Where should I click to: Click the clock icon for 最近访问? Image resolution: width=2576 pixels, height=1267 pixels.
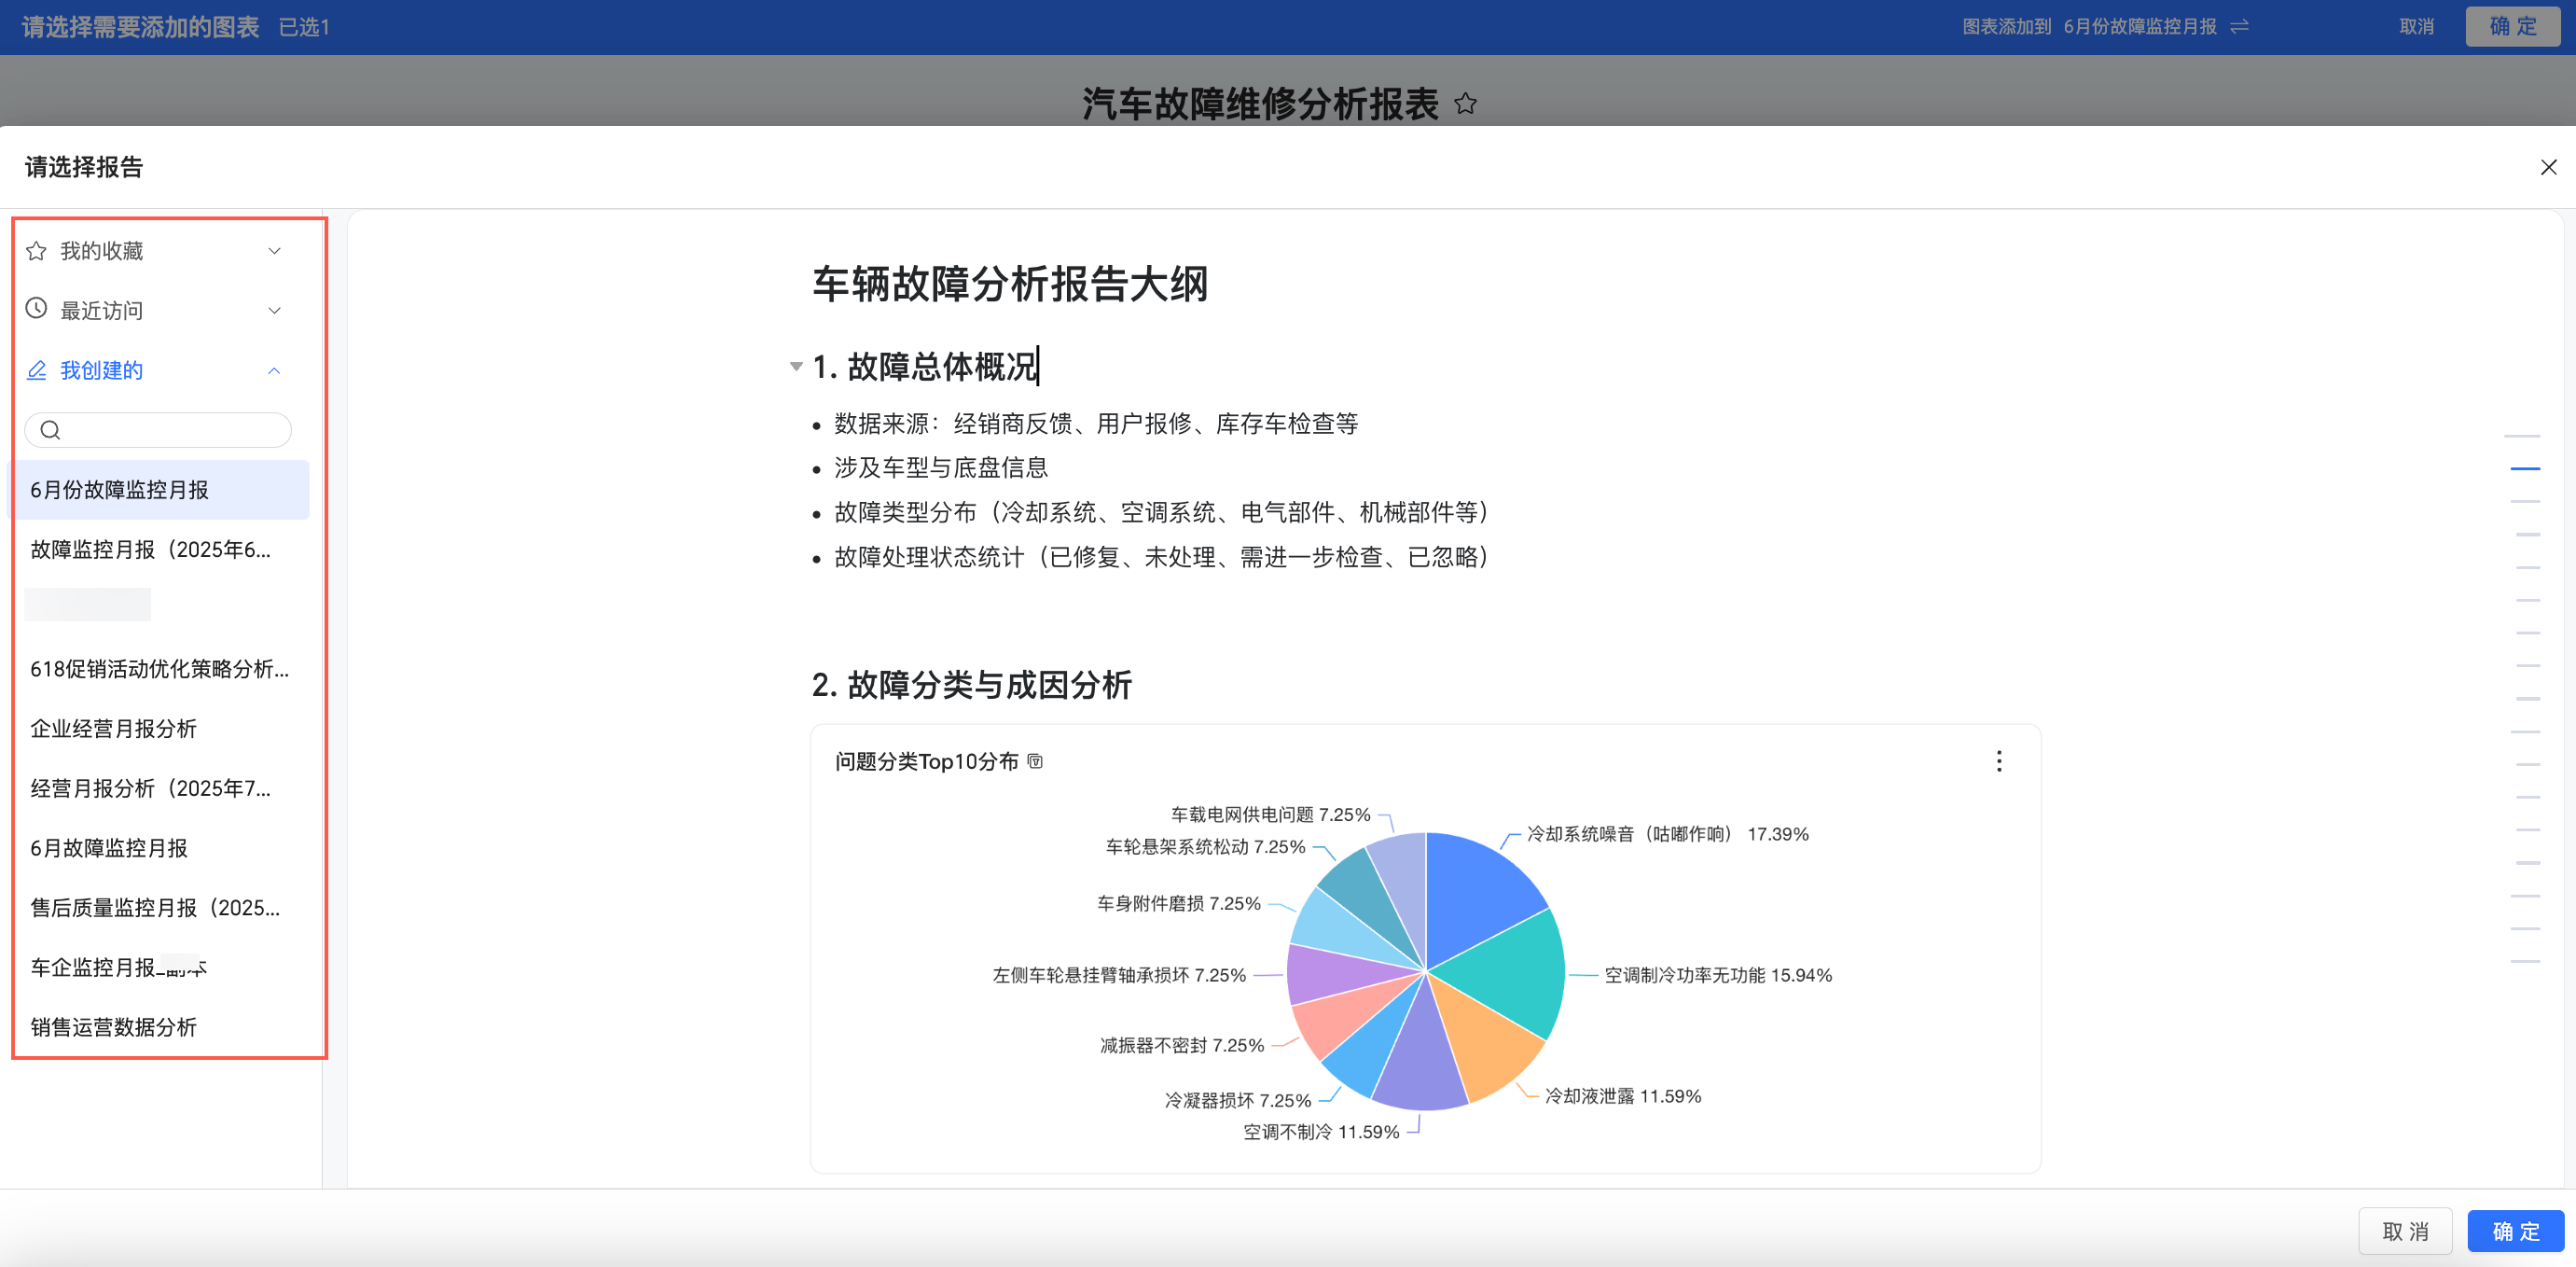(x=37, y=309)
